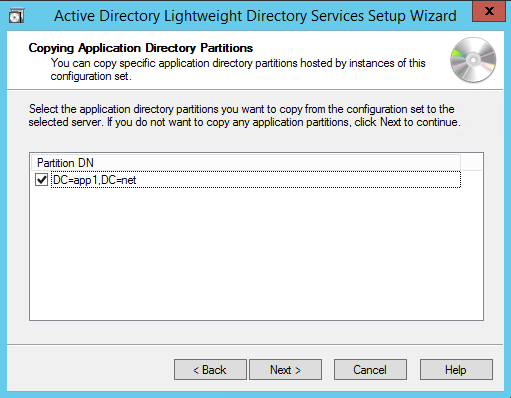Select the DC=app1,DC=net partition row text
The image size is (511, 398).
point(95,180)
